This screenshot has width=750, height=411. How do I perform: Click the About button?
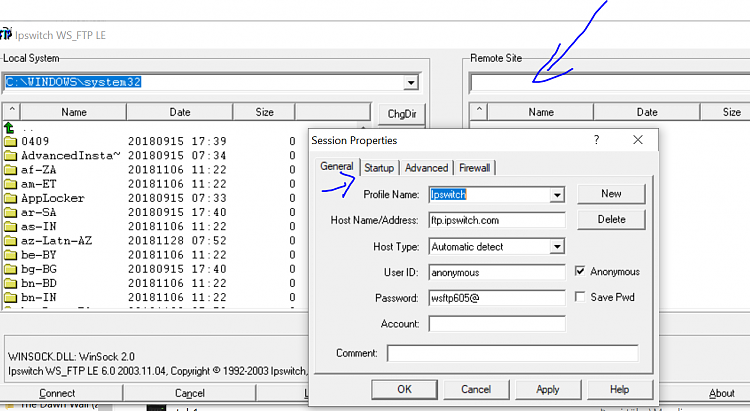click(721, 393)
